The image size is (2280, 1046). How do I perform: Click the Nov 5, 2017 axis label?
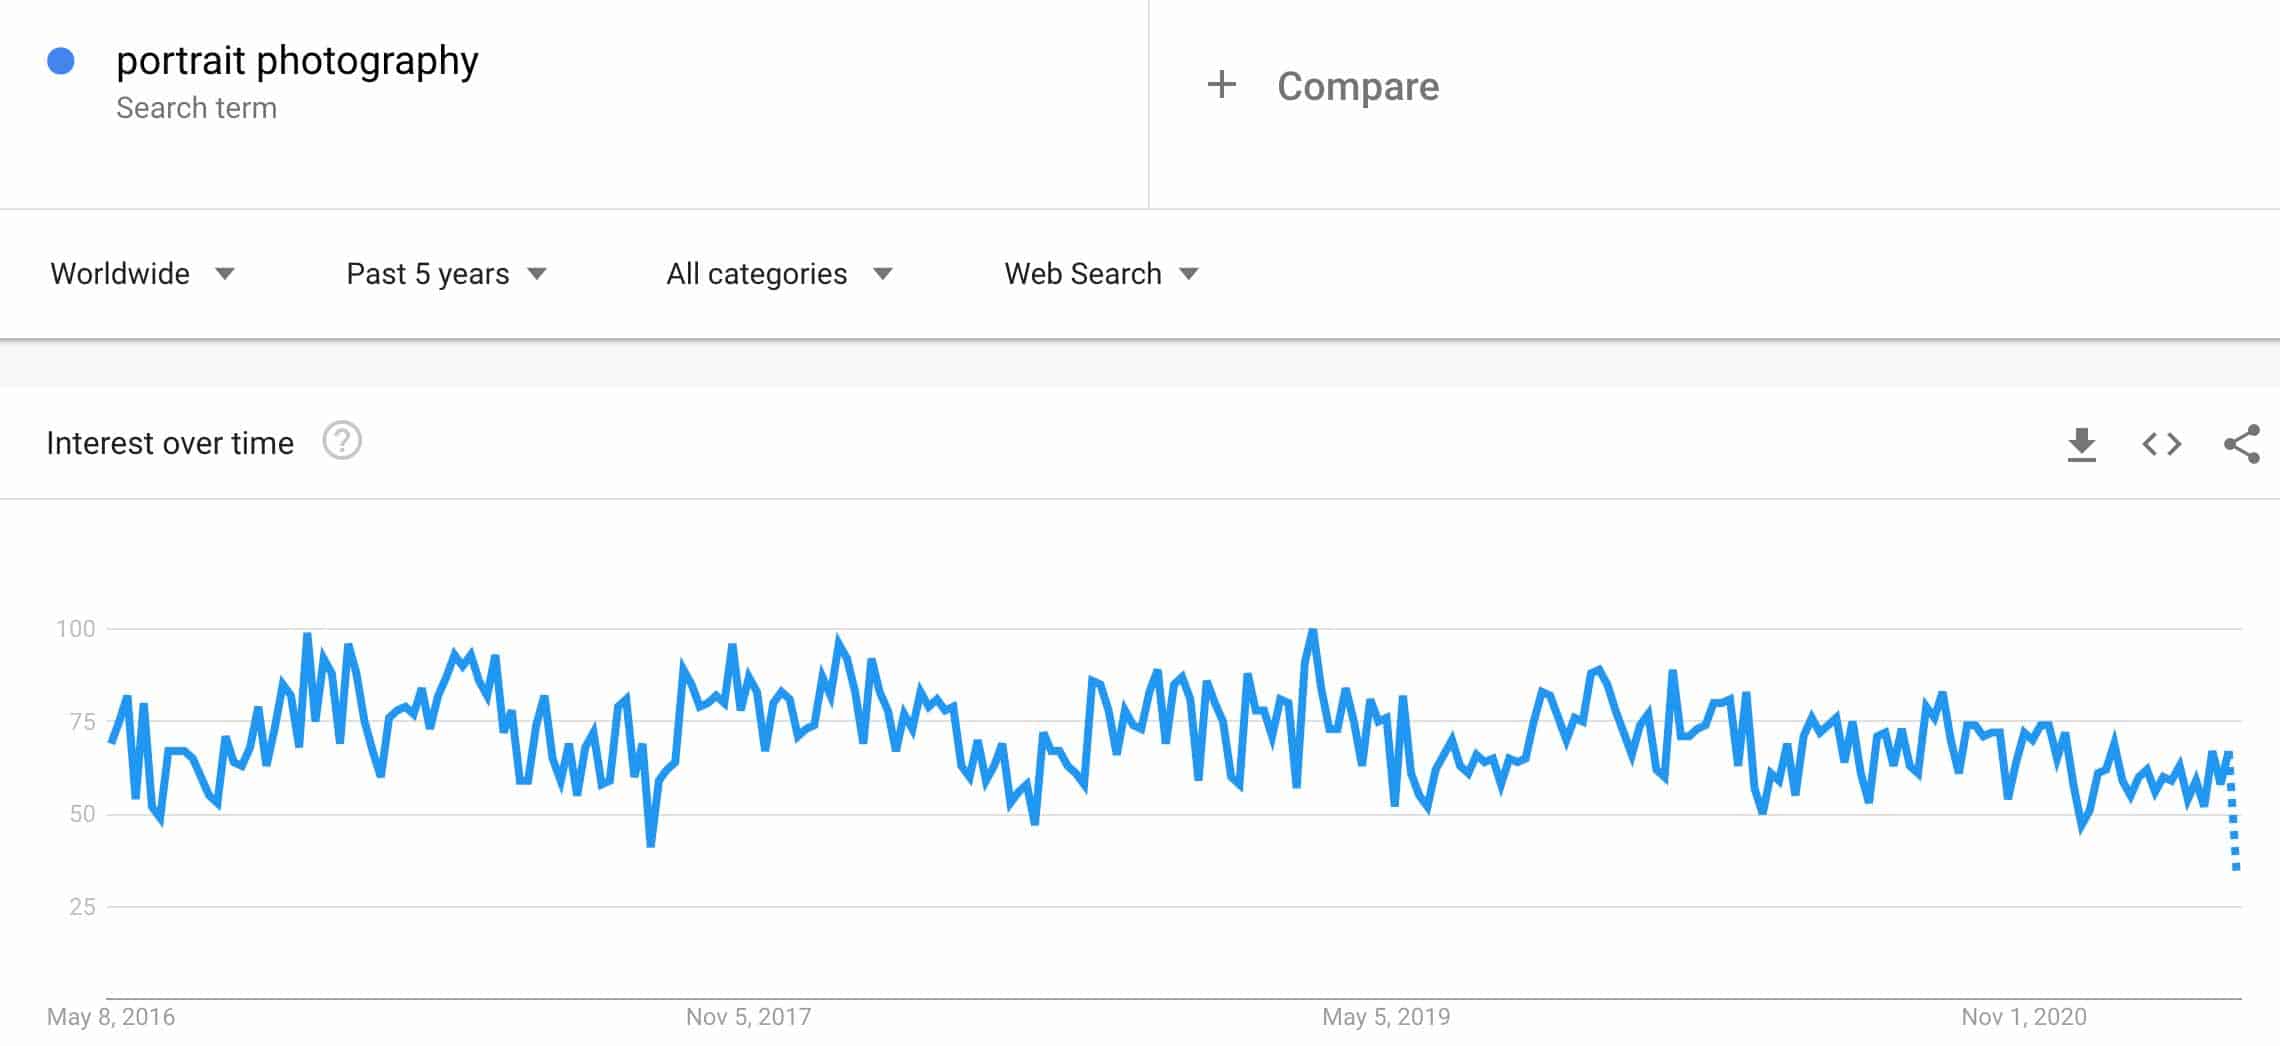tap(748, 1017)
